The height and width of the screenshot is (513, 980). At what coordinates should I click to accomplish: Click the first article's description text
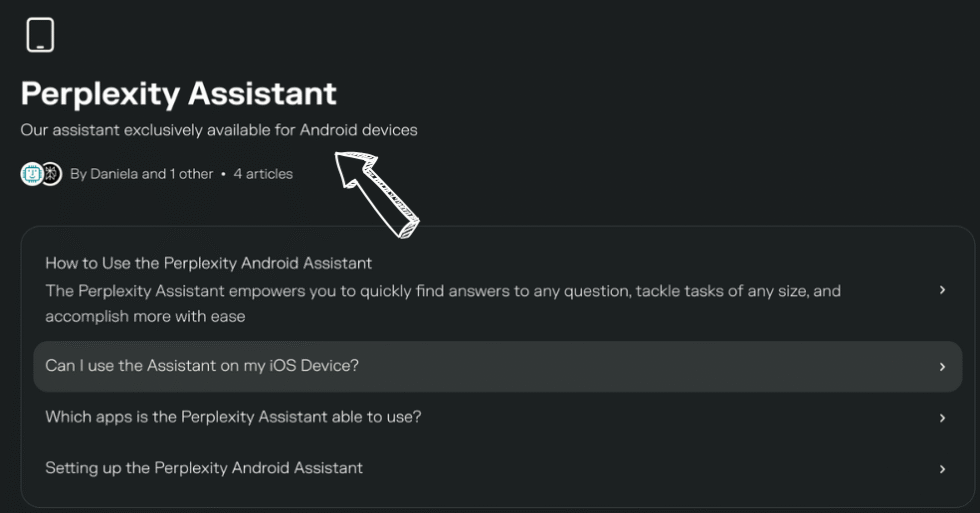coord(443,303)
